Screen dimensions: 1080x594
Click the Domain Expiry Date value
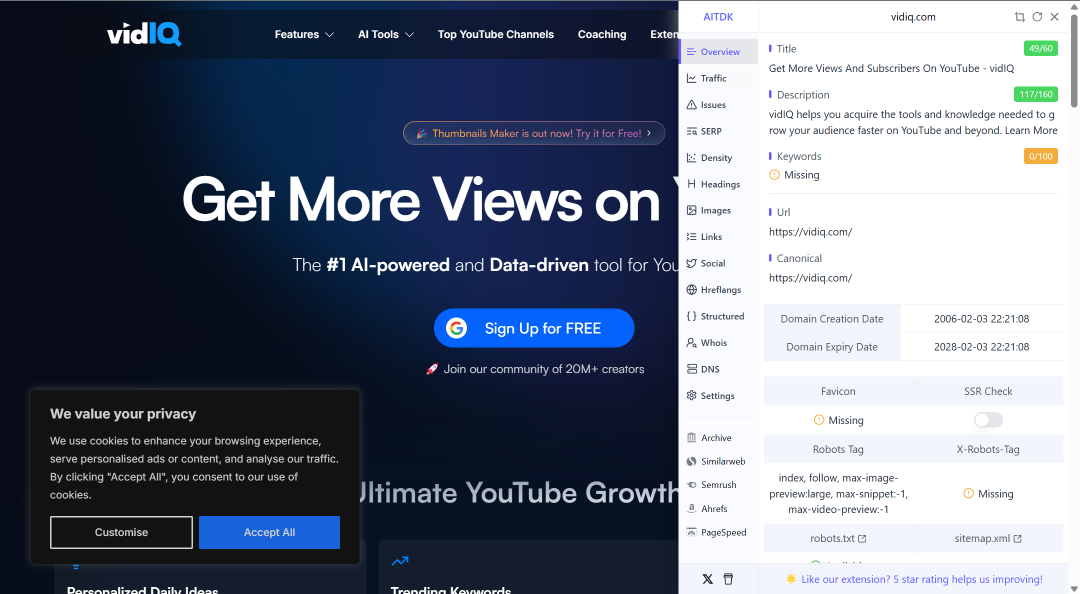(x=982, y=347)
